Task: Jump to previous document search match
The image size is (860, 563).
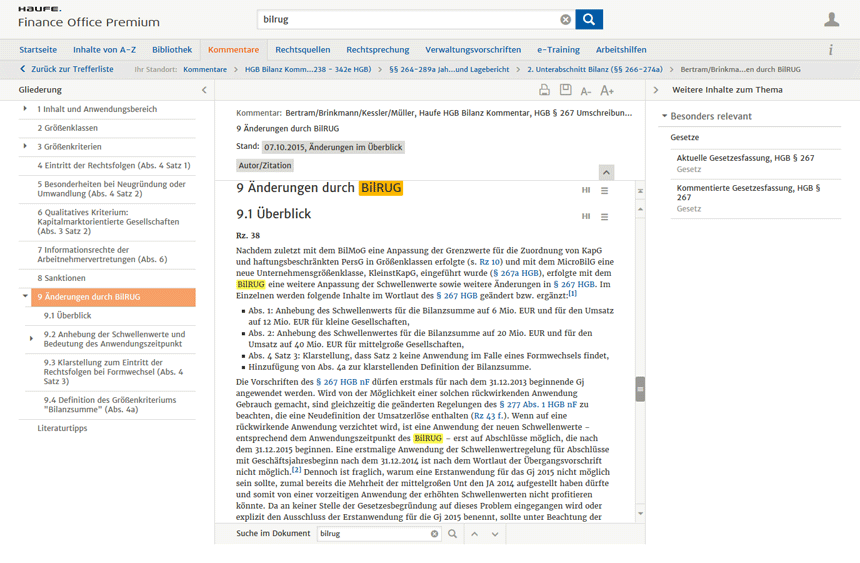Action: (474, 534)
